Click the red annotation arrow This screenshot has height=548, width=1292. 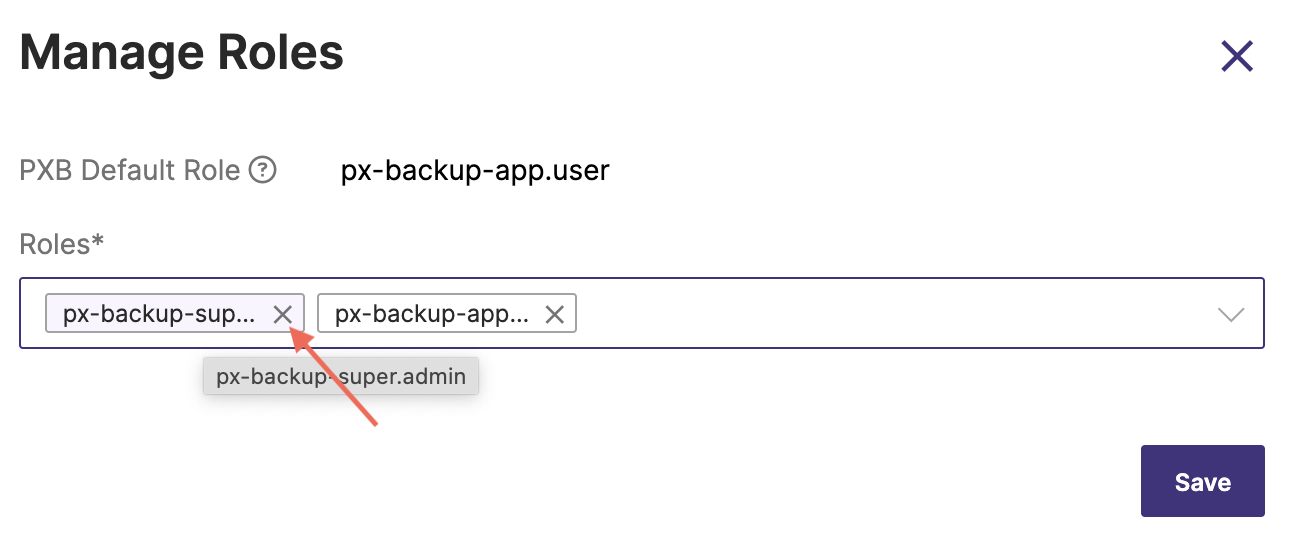(340, 380)
